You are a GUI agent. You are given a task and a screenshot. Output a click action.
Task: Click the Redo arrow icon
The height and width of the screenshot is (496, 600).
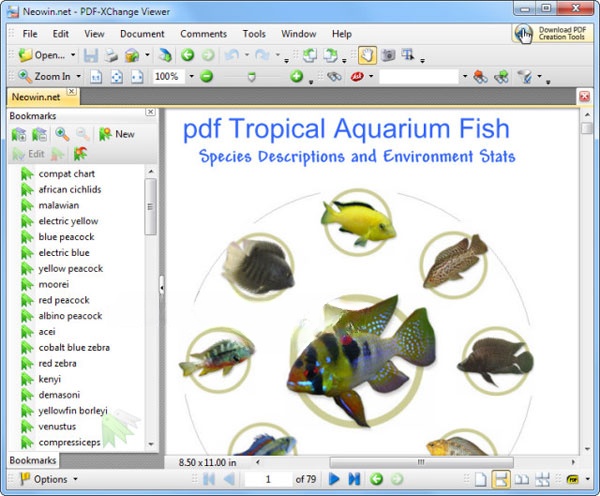tap(262, 55)
